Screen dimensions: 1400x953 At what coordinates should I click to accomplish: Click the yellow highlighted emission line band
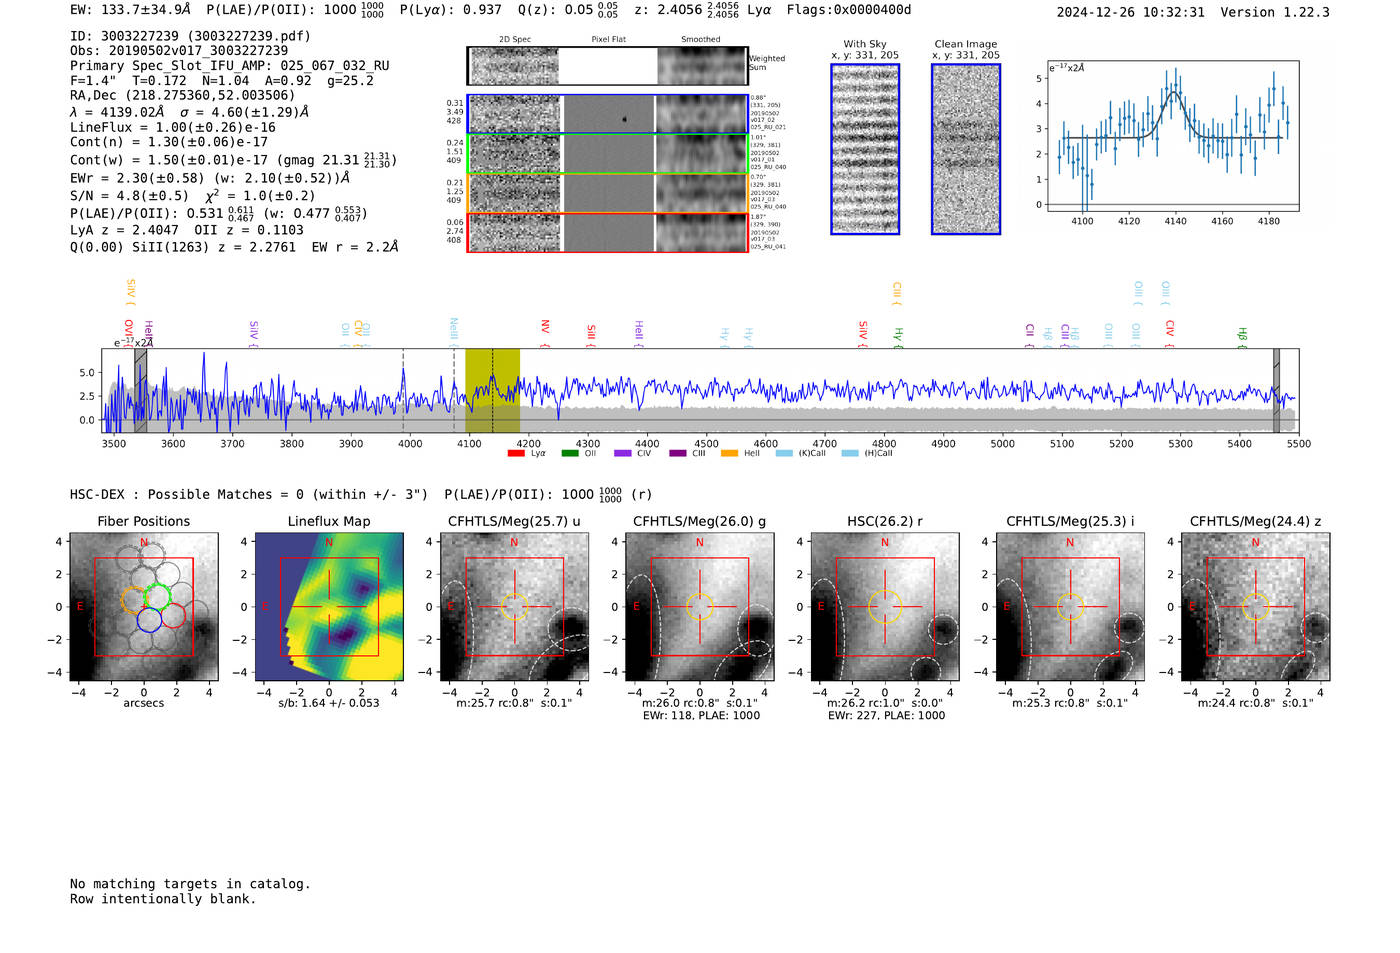[492, 391]
